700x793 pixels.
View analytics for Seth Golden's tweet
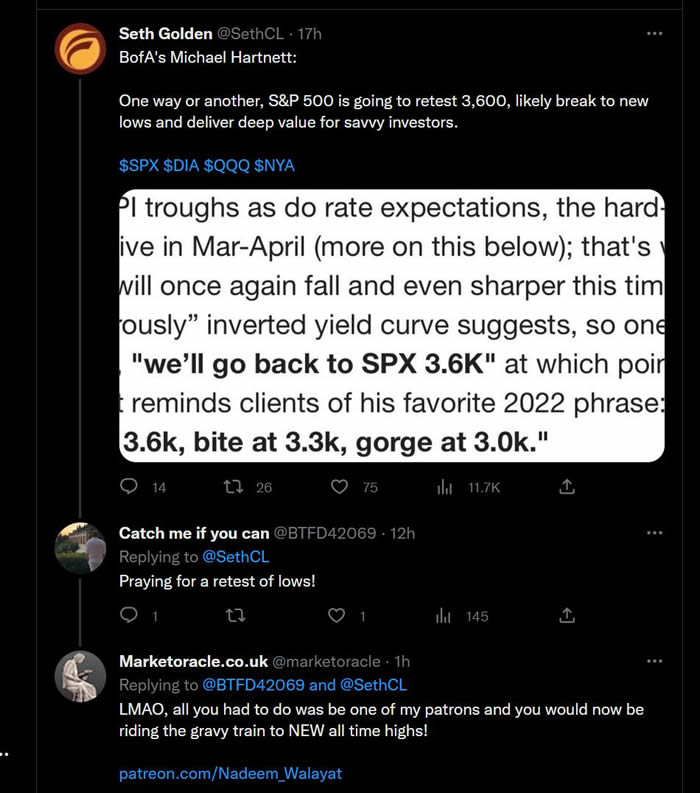pyautogui.click(x=444, y=487)
